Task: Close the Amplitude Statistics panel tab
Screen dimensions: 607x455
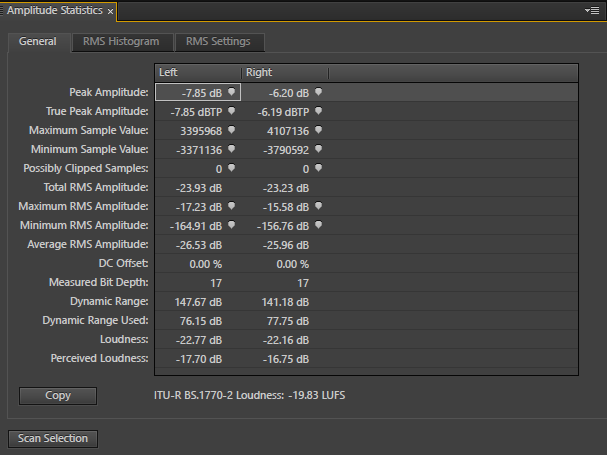Action: coord(110,12)
